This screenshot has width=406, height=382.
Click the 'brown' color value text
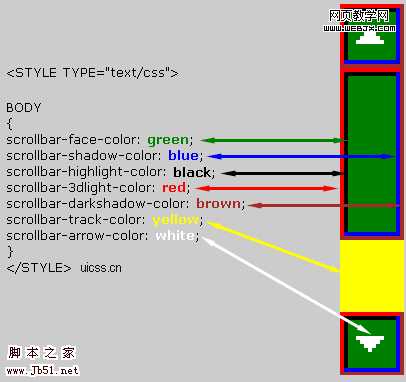[x=218, y=203]
